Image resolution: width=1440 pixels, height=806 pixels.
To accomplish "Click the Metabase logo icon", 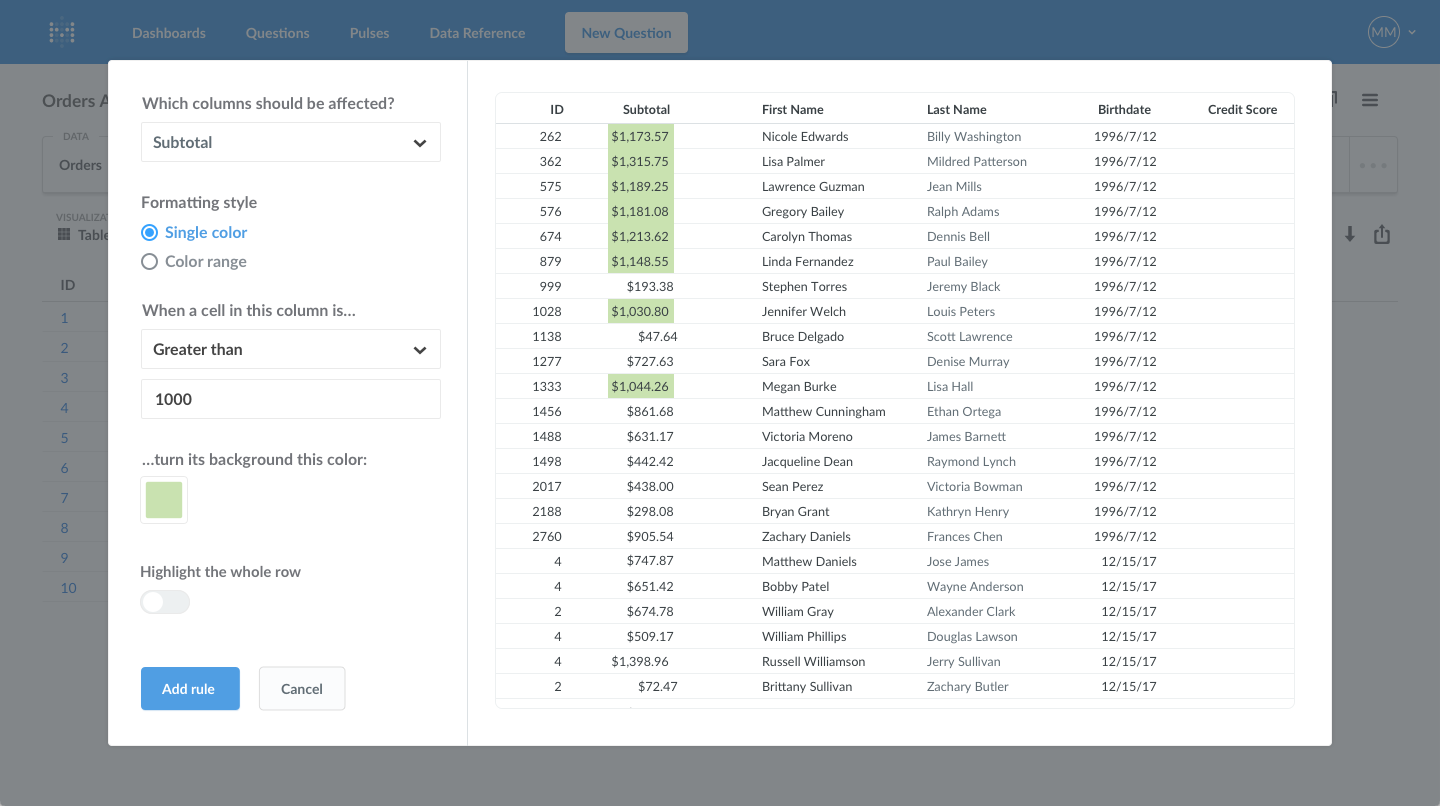I will pyautogui.click(x=61, y=32).
